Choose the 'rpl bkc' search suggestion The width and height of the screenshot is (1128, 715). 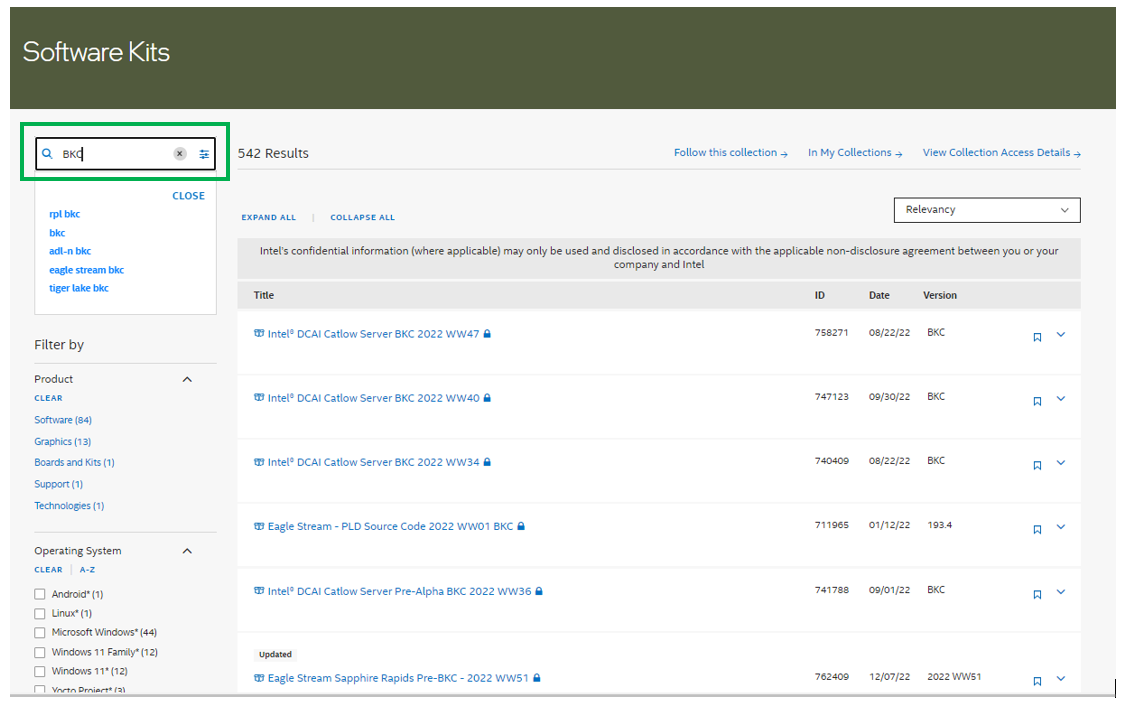(64, 214)
